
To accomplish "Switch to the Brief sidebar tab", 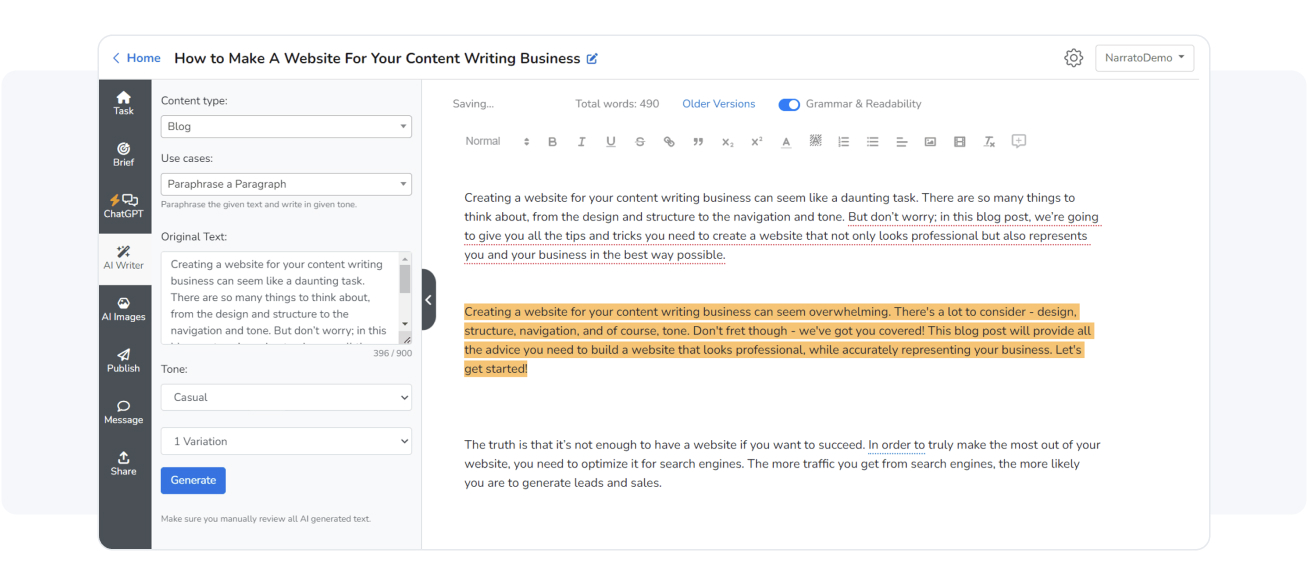I will 124,154.
